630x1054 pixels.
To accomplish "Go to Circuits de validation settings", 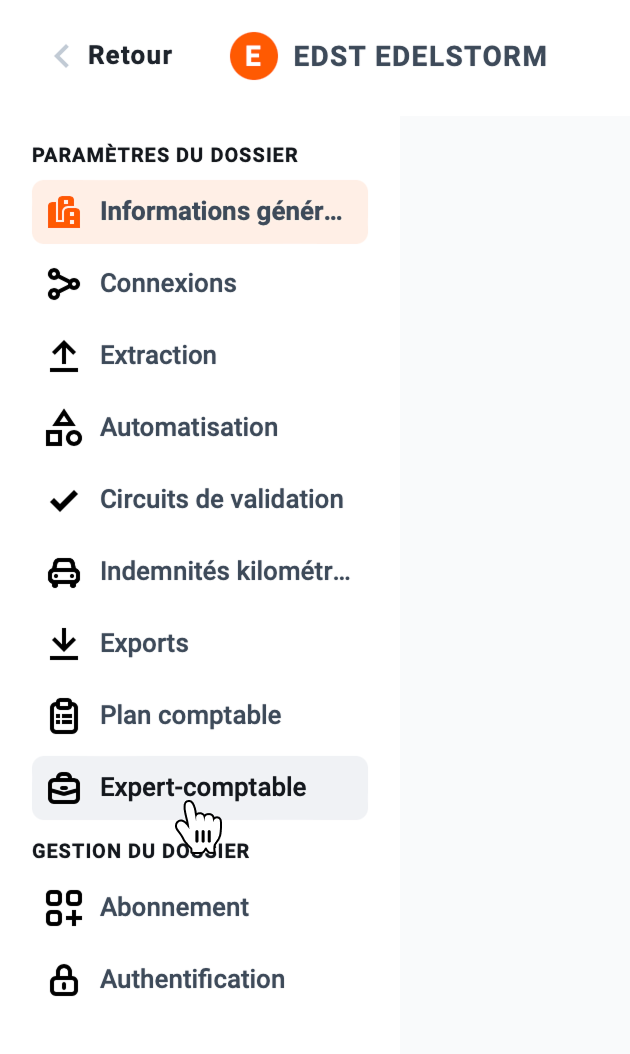I will pyautogui.click(x=200, y=499).
